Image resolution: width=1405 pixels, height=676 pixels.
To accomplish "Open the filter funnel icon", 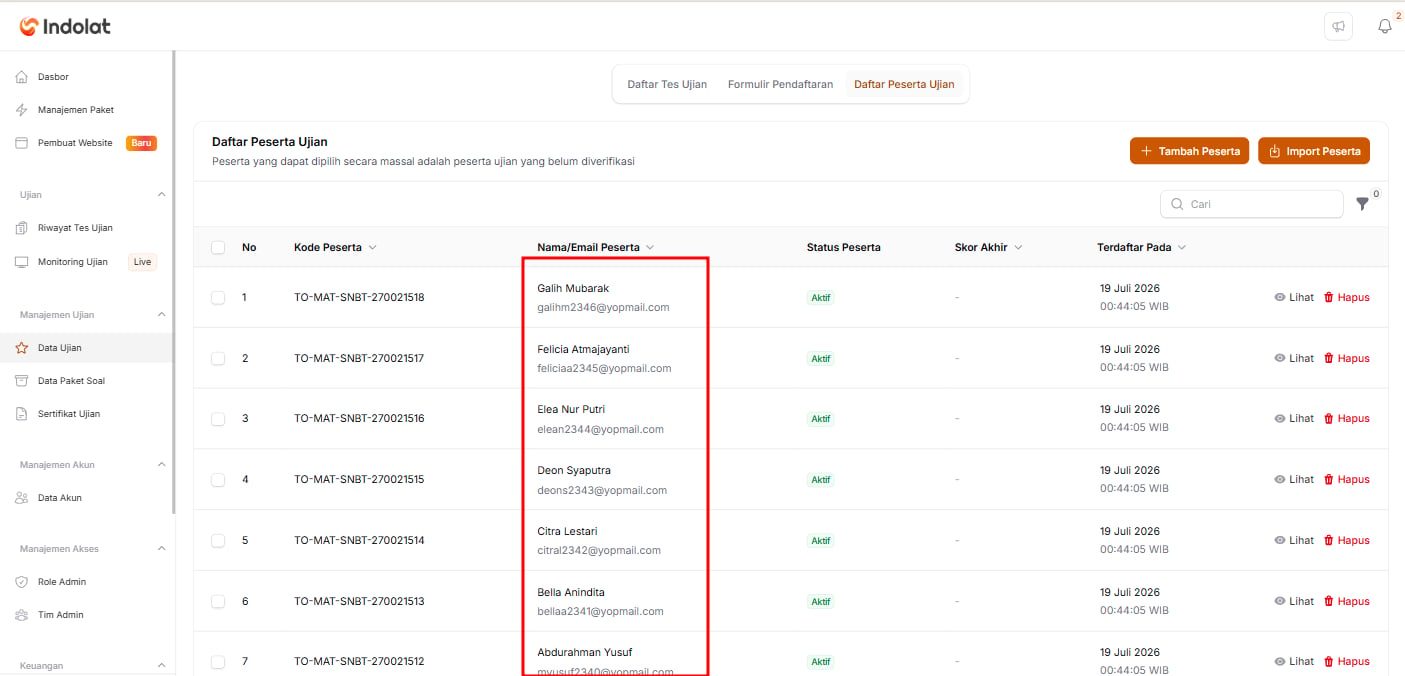I will coord(1362,204).
